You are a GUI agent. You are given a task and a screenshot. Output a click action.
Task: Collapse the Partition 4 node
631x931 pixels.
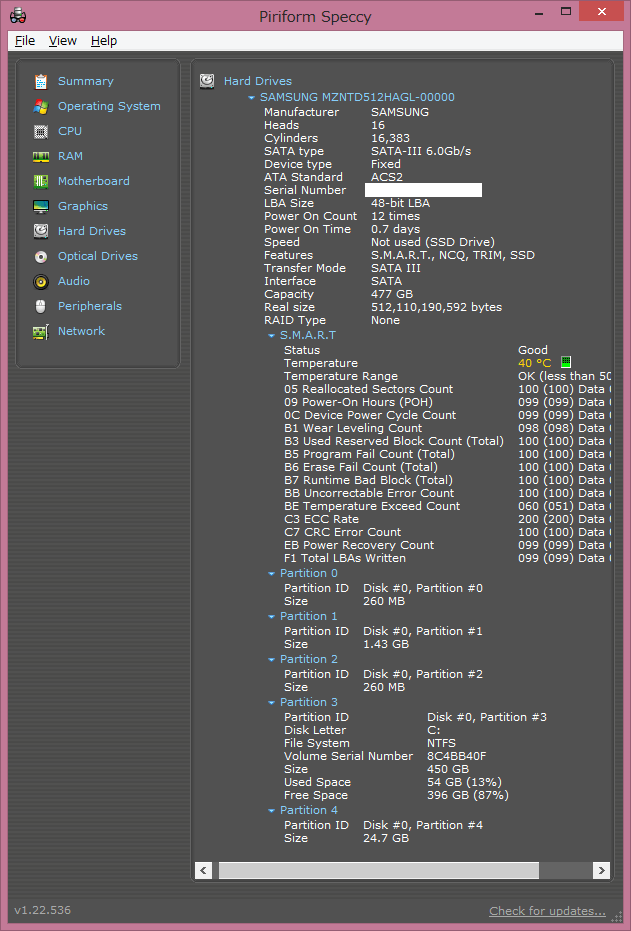(x=271, y=810)
